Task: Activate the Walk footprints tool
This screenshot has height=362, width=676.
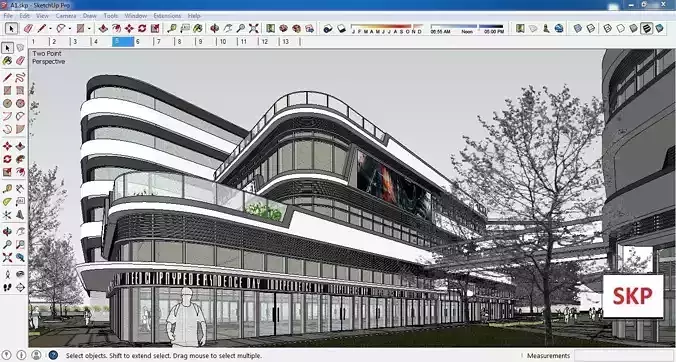Action: 7,287
